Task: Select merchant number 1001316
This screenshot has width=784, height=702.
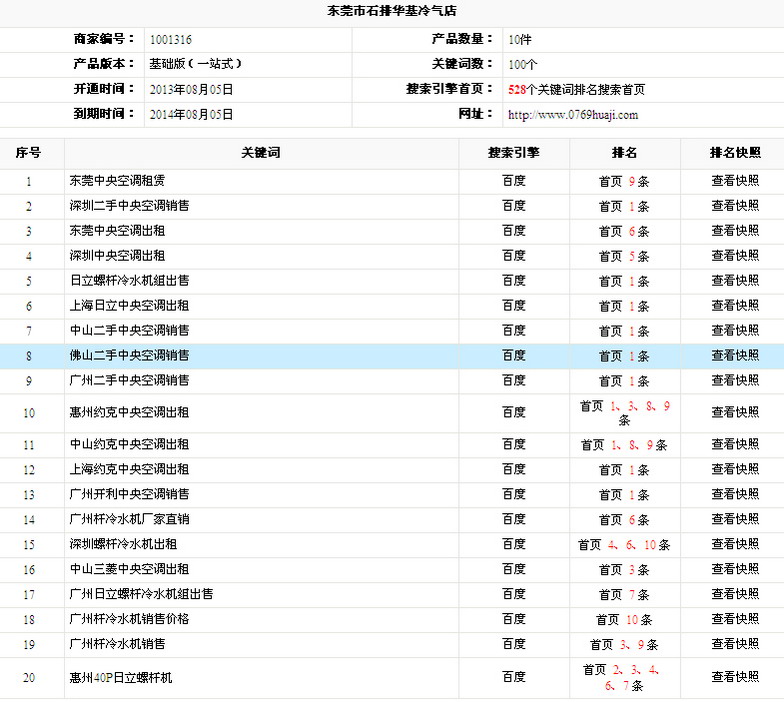Action: point(170,40)
